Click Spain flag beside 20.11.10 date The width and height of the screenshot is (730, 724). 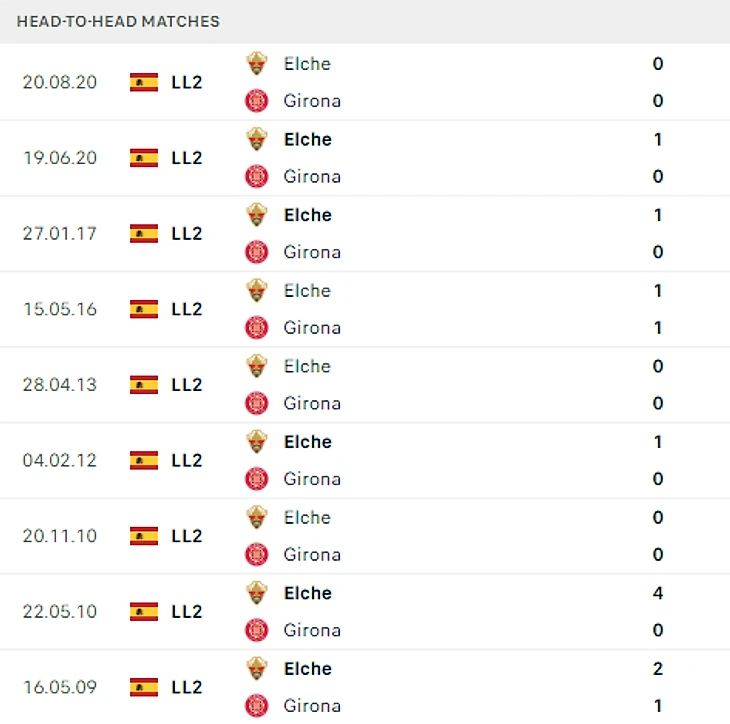click(144, 536)
